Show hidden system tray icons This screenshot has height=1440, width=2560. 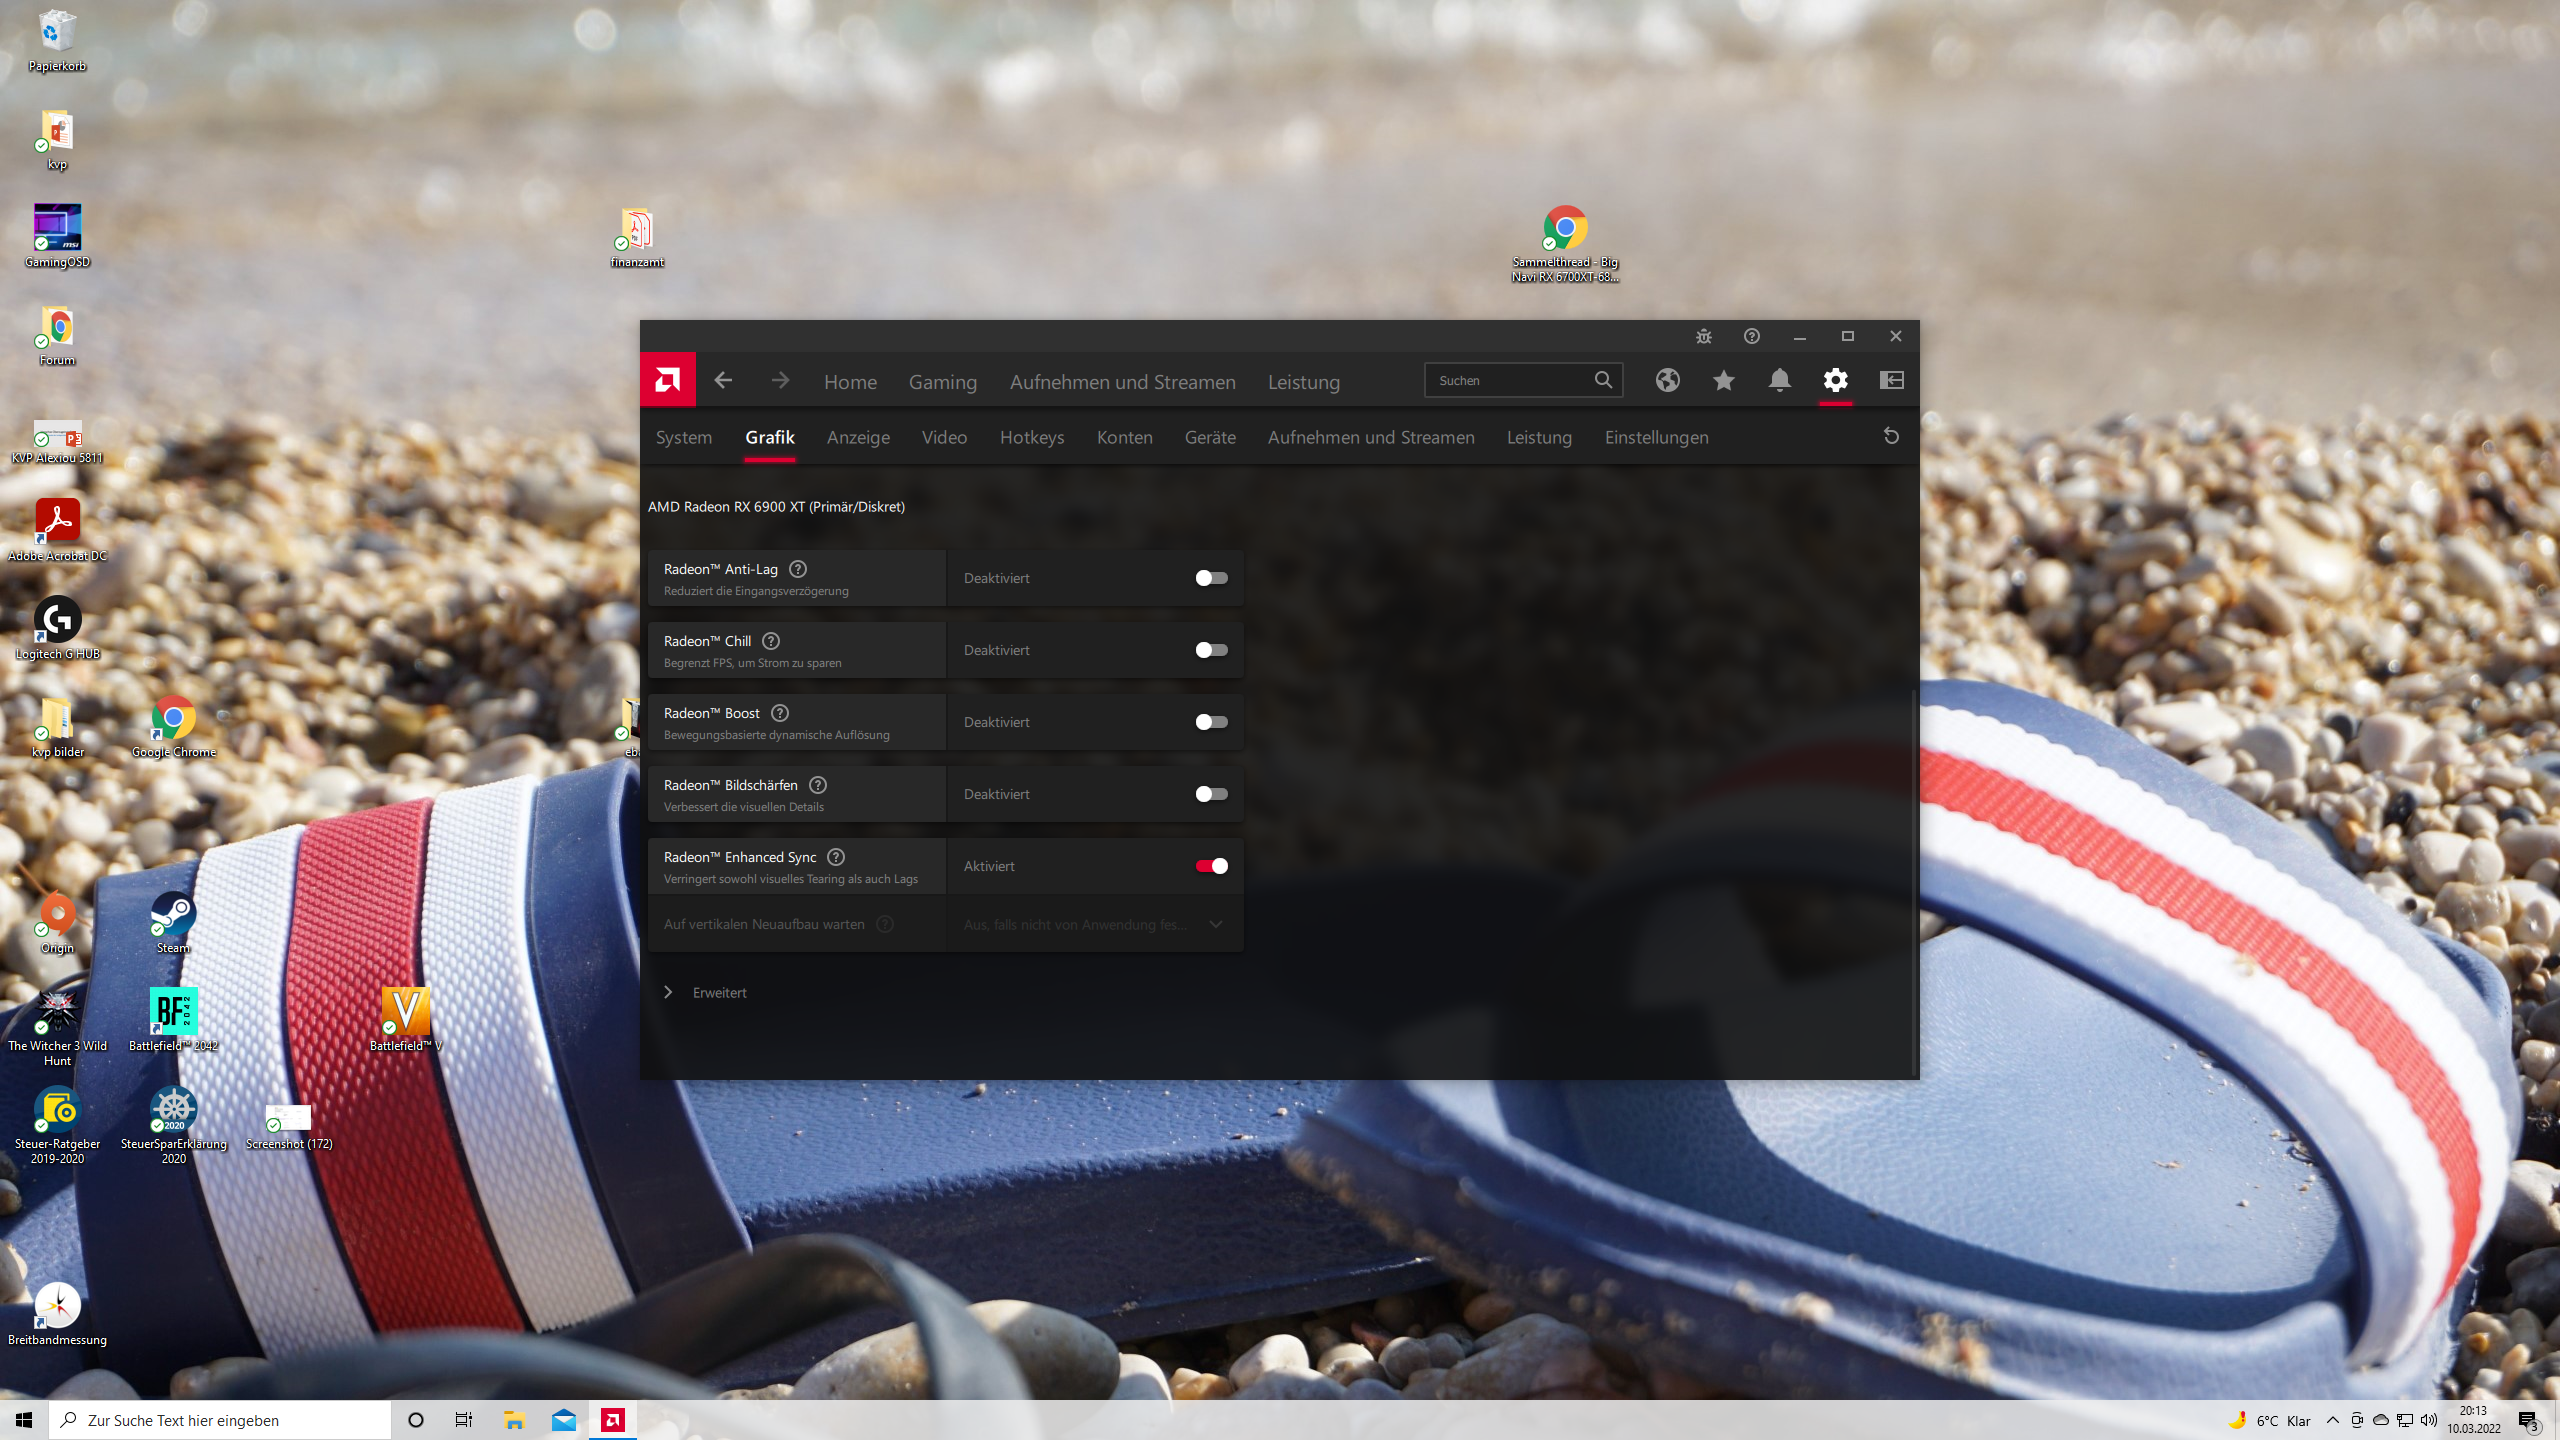[x=2332, y=1420]
